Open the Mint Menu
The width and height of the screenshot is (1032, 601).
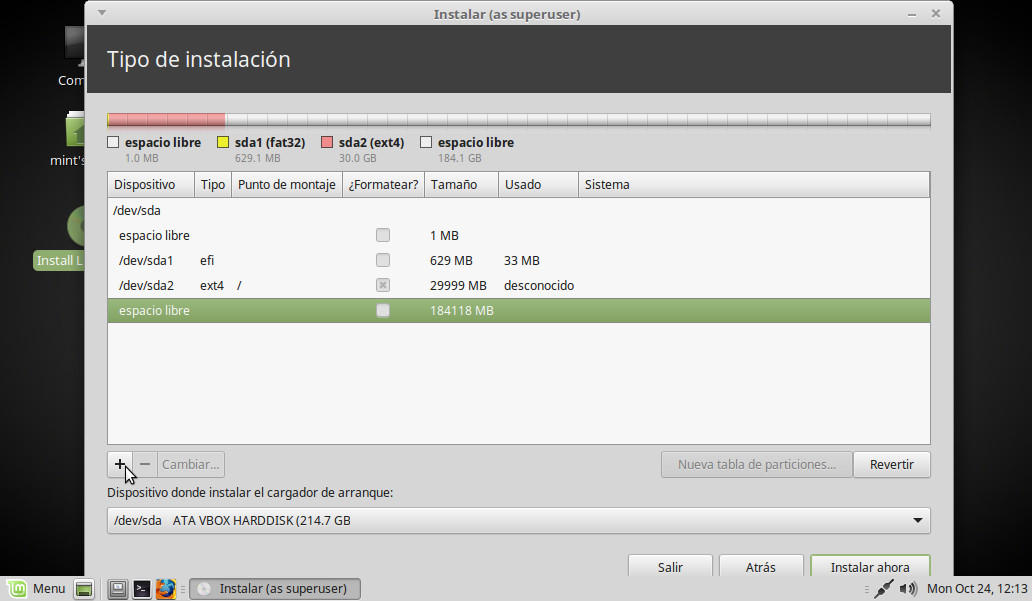(35, 589)
